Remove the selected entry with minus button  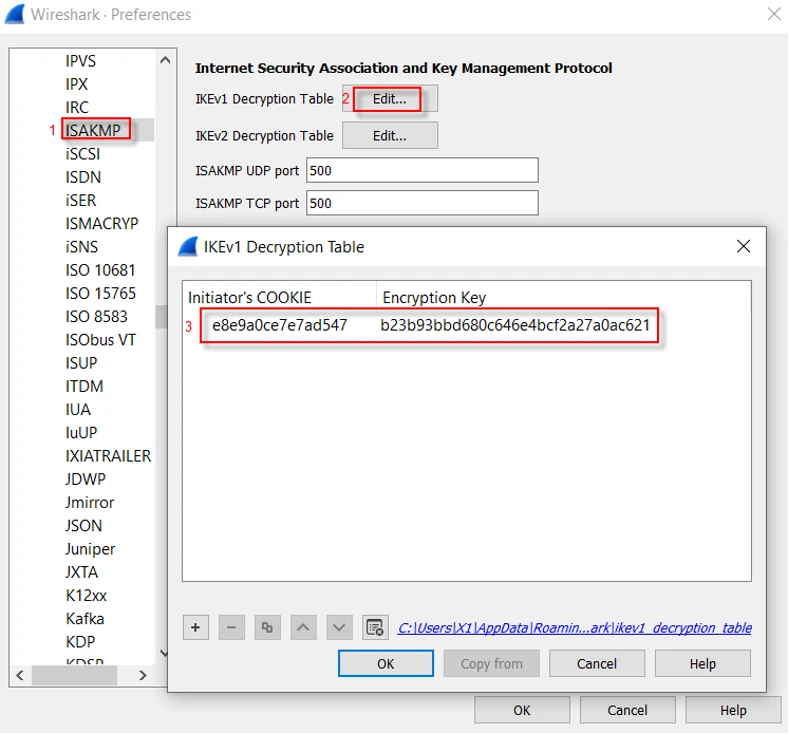231,628
